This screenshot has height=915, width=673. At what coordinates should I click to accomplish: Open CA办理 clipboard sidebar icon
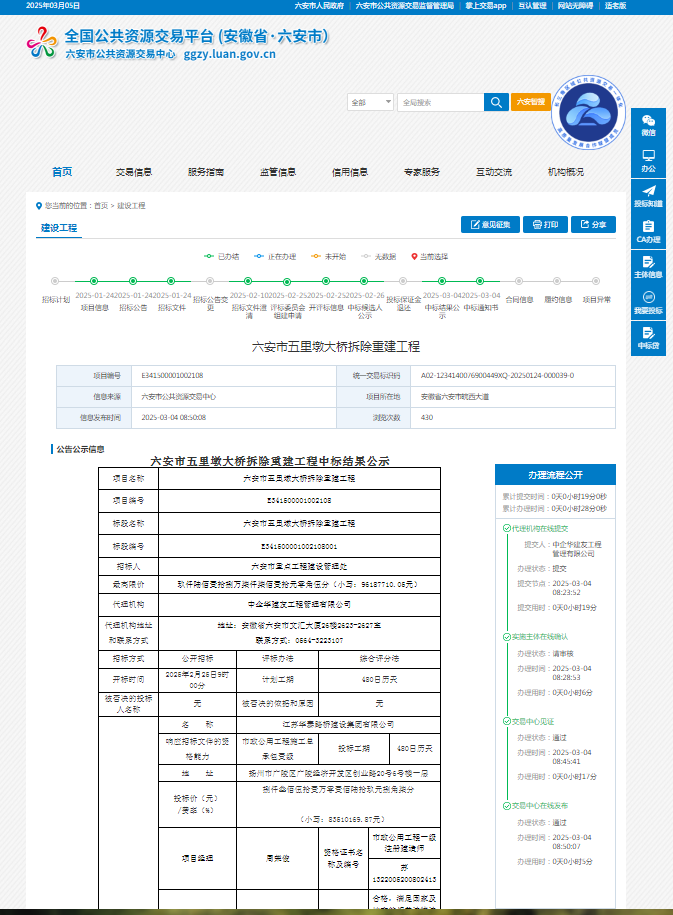pyautogui.click(x=648, y=232)
